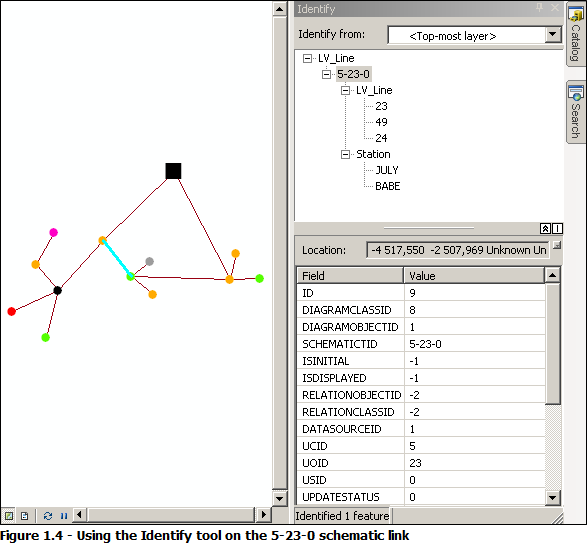Select the UPDATESTATUS field row

click(421, 497)
